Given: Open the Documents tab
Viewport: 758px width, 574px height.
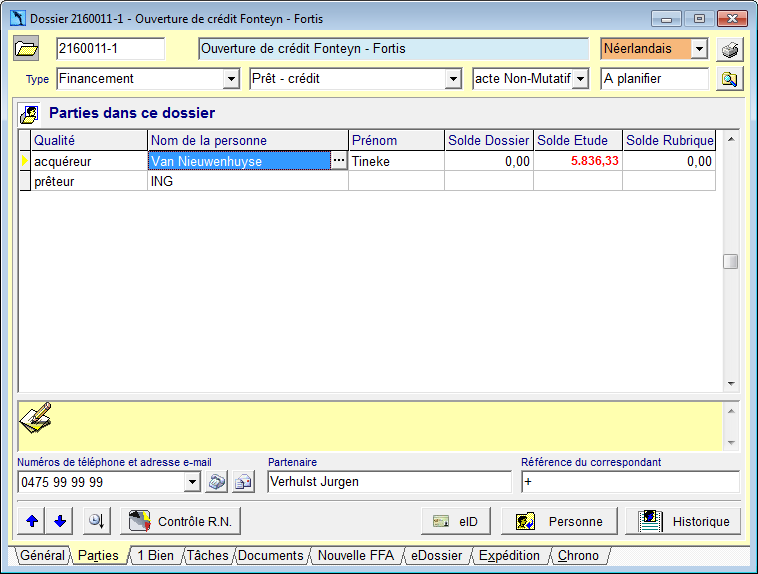Looking at the screenshot, I should pos(271,555).
